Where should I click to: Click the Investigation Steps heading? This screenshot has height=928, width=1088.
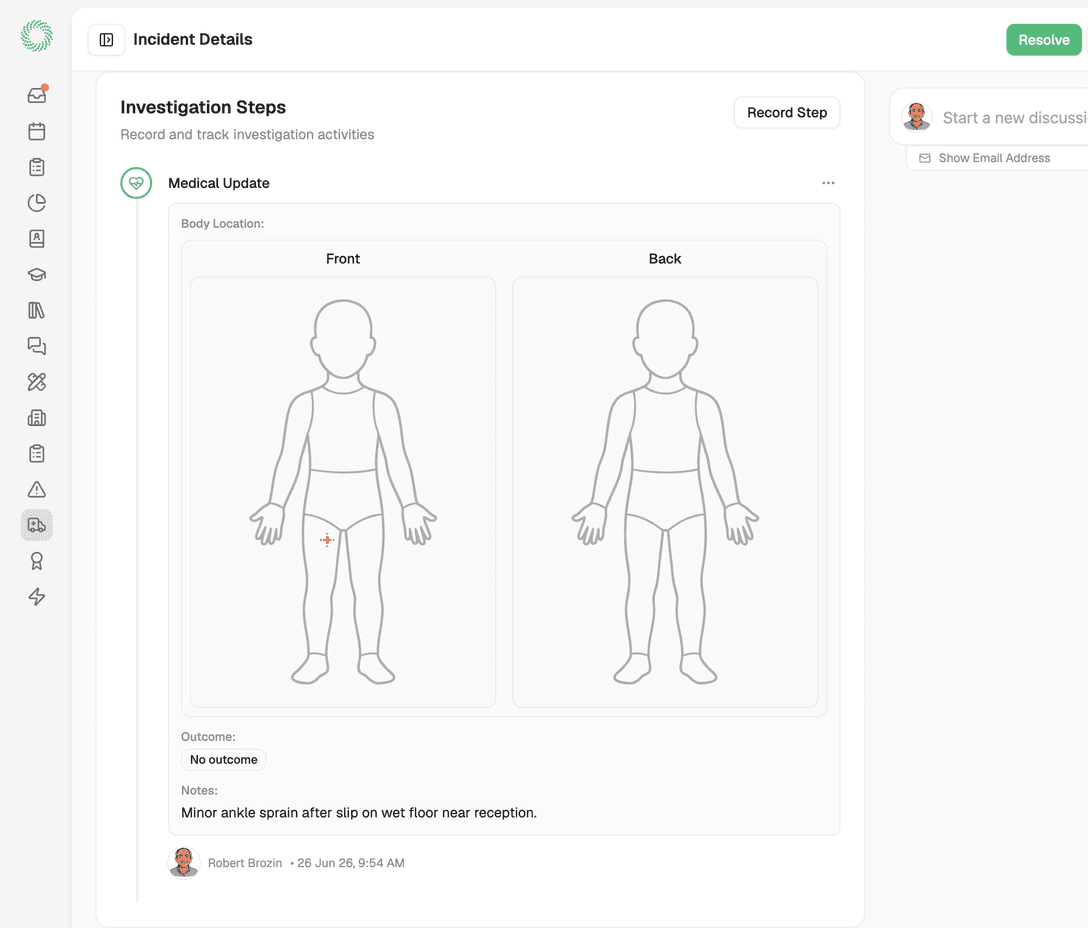[203, 107]
